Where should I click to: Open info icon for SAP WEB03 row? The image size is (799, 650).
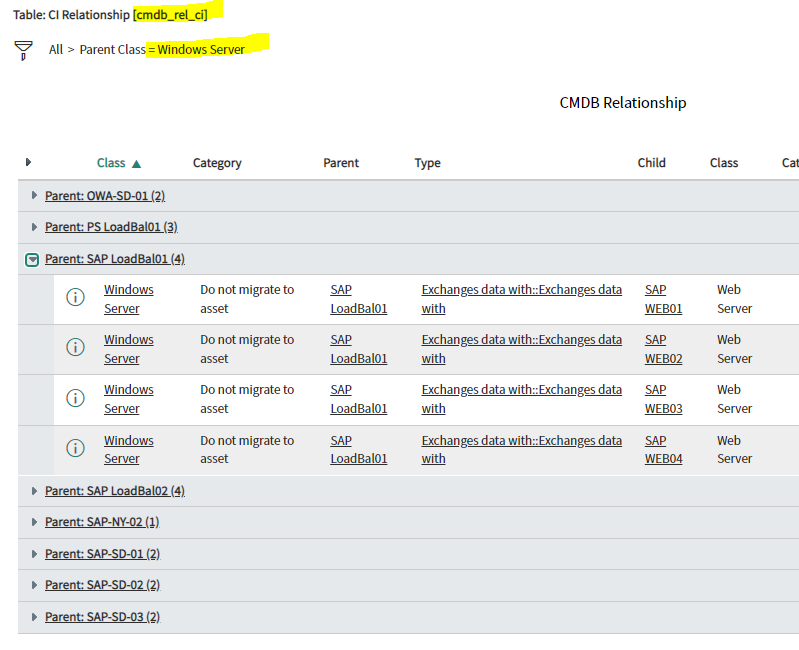(x=75, y=398)
